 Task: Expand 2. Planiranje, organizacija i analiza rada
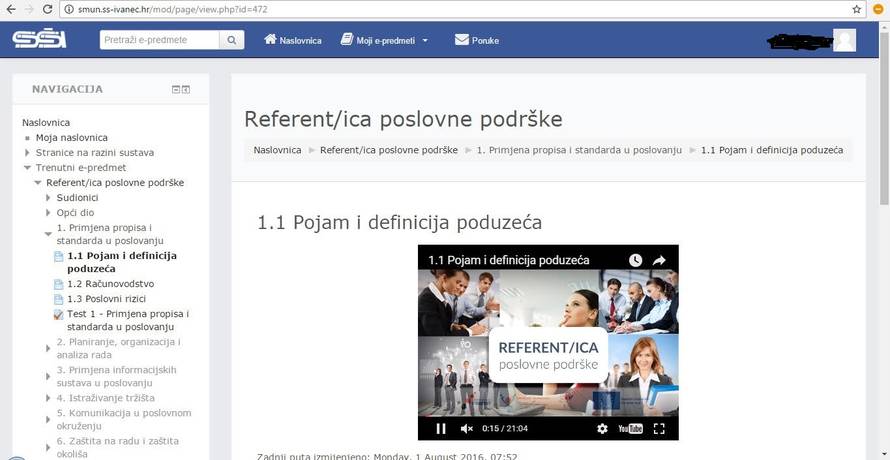click(48, 349)
